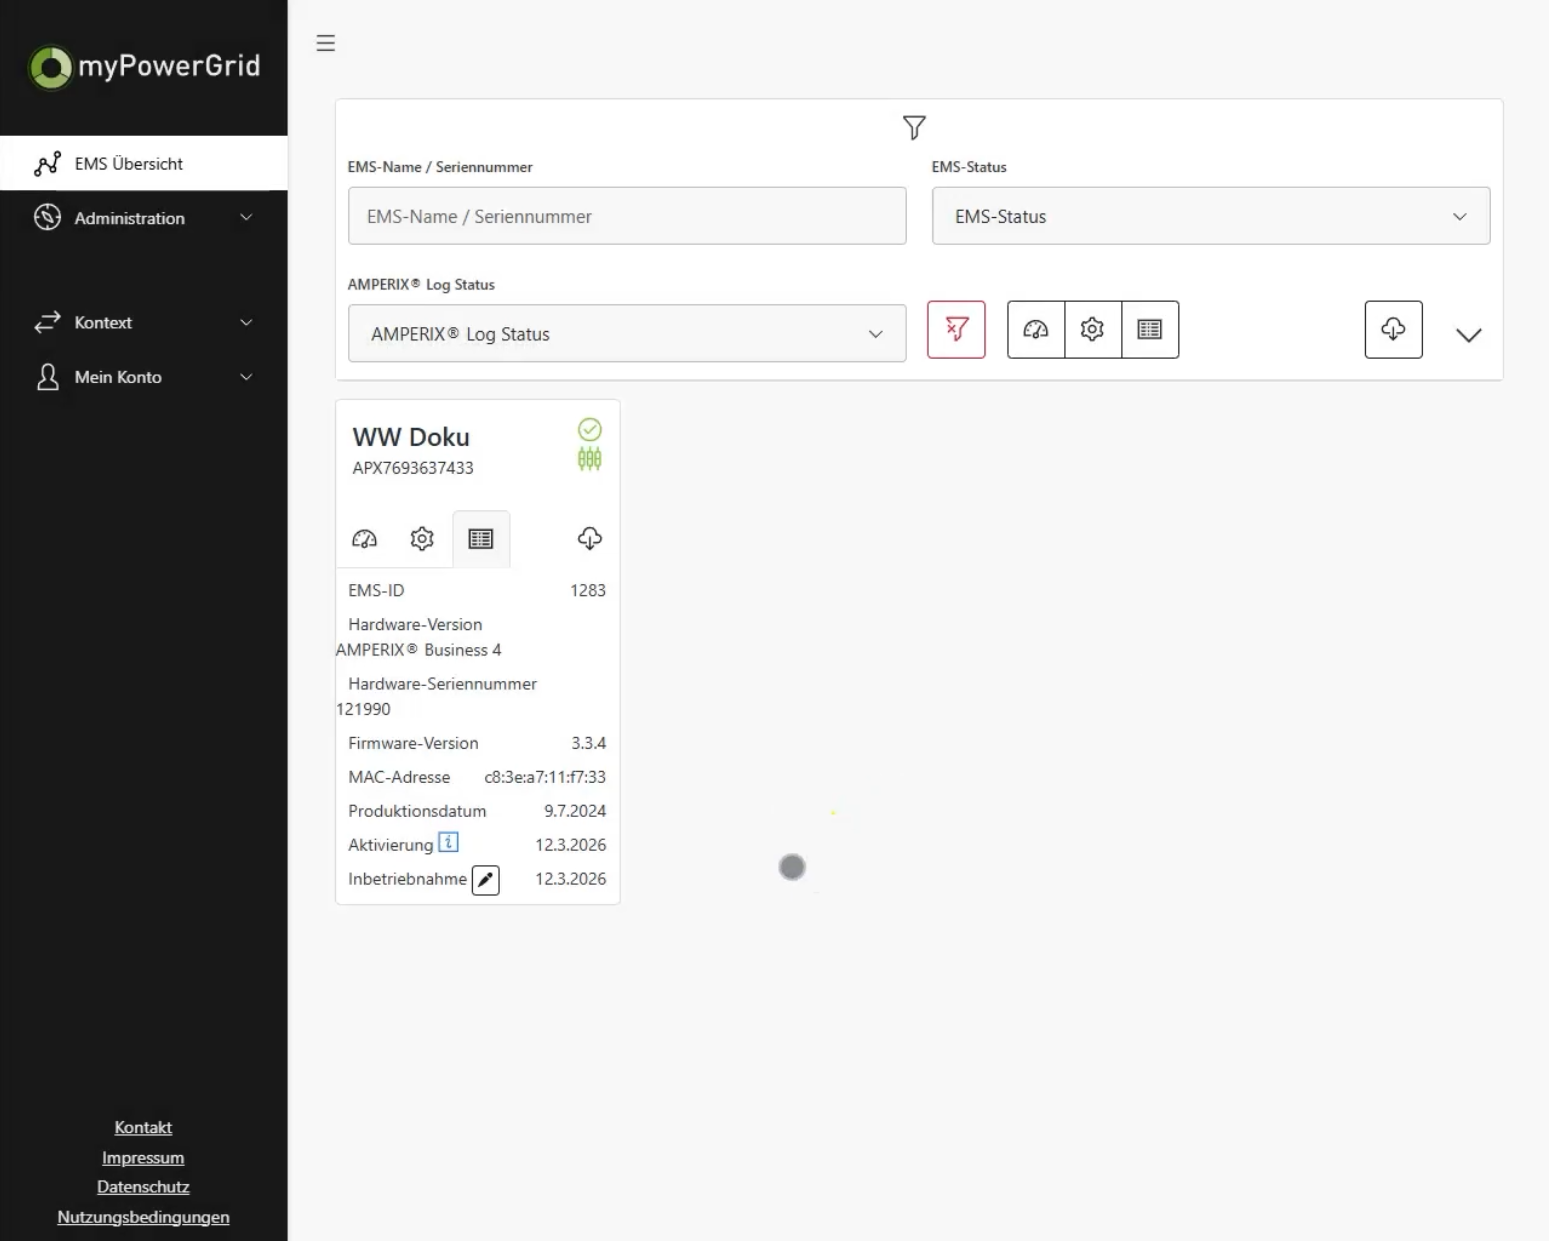Viewport: 1549px width, 1241px height.
Task: Focus the EMS-Name / Seriennummer field
Action: [627, 216]
